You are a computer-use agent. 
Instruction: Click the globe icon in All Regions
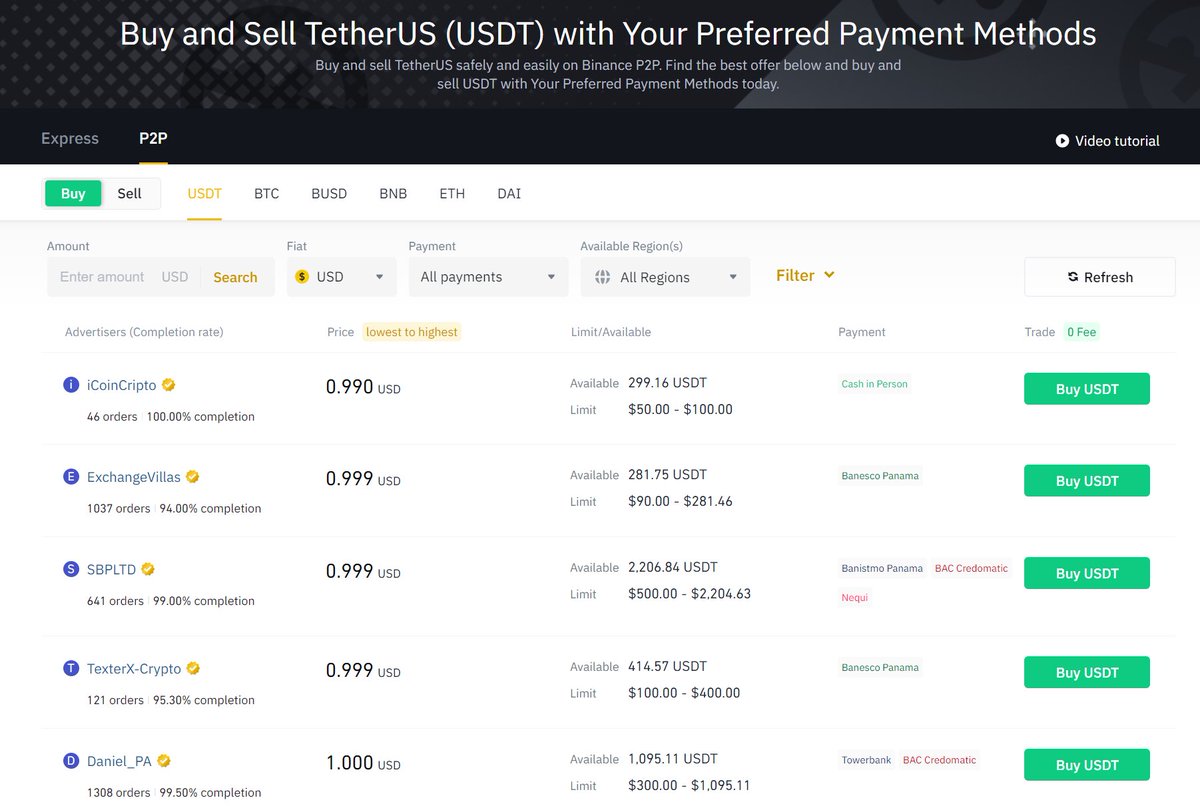(603, 277)
